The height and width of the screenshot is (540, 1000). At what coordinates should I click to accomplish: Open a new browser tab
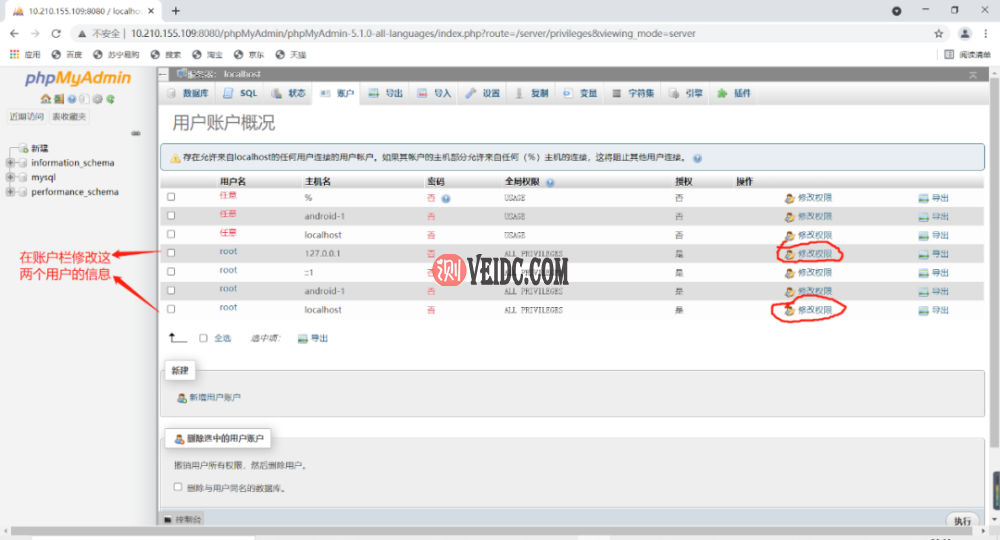[175, 11]
